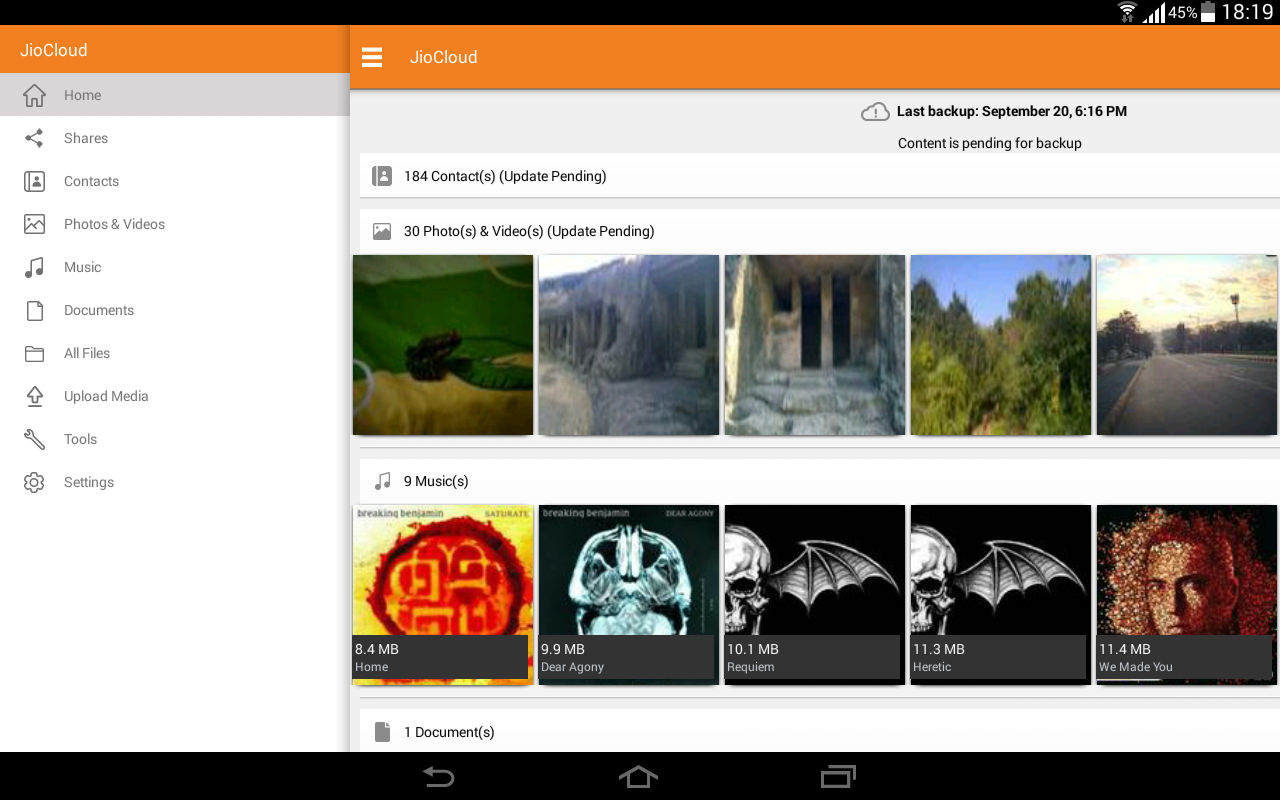Viewport: 1280px width, 800px height.
Task: Tap the JioCloud title in top bar
Action: 443,57
